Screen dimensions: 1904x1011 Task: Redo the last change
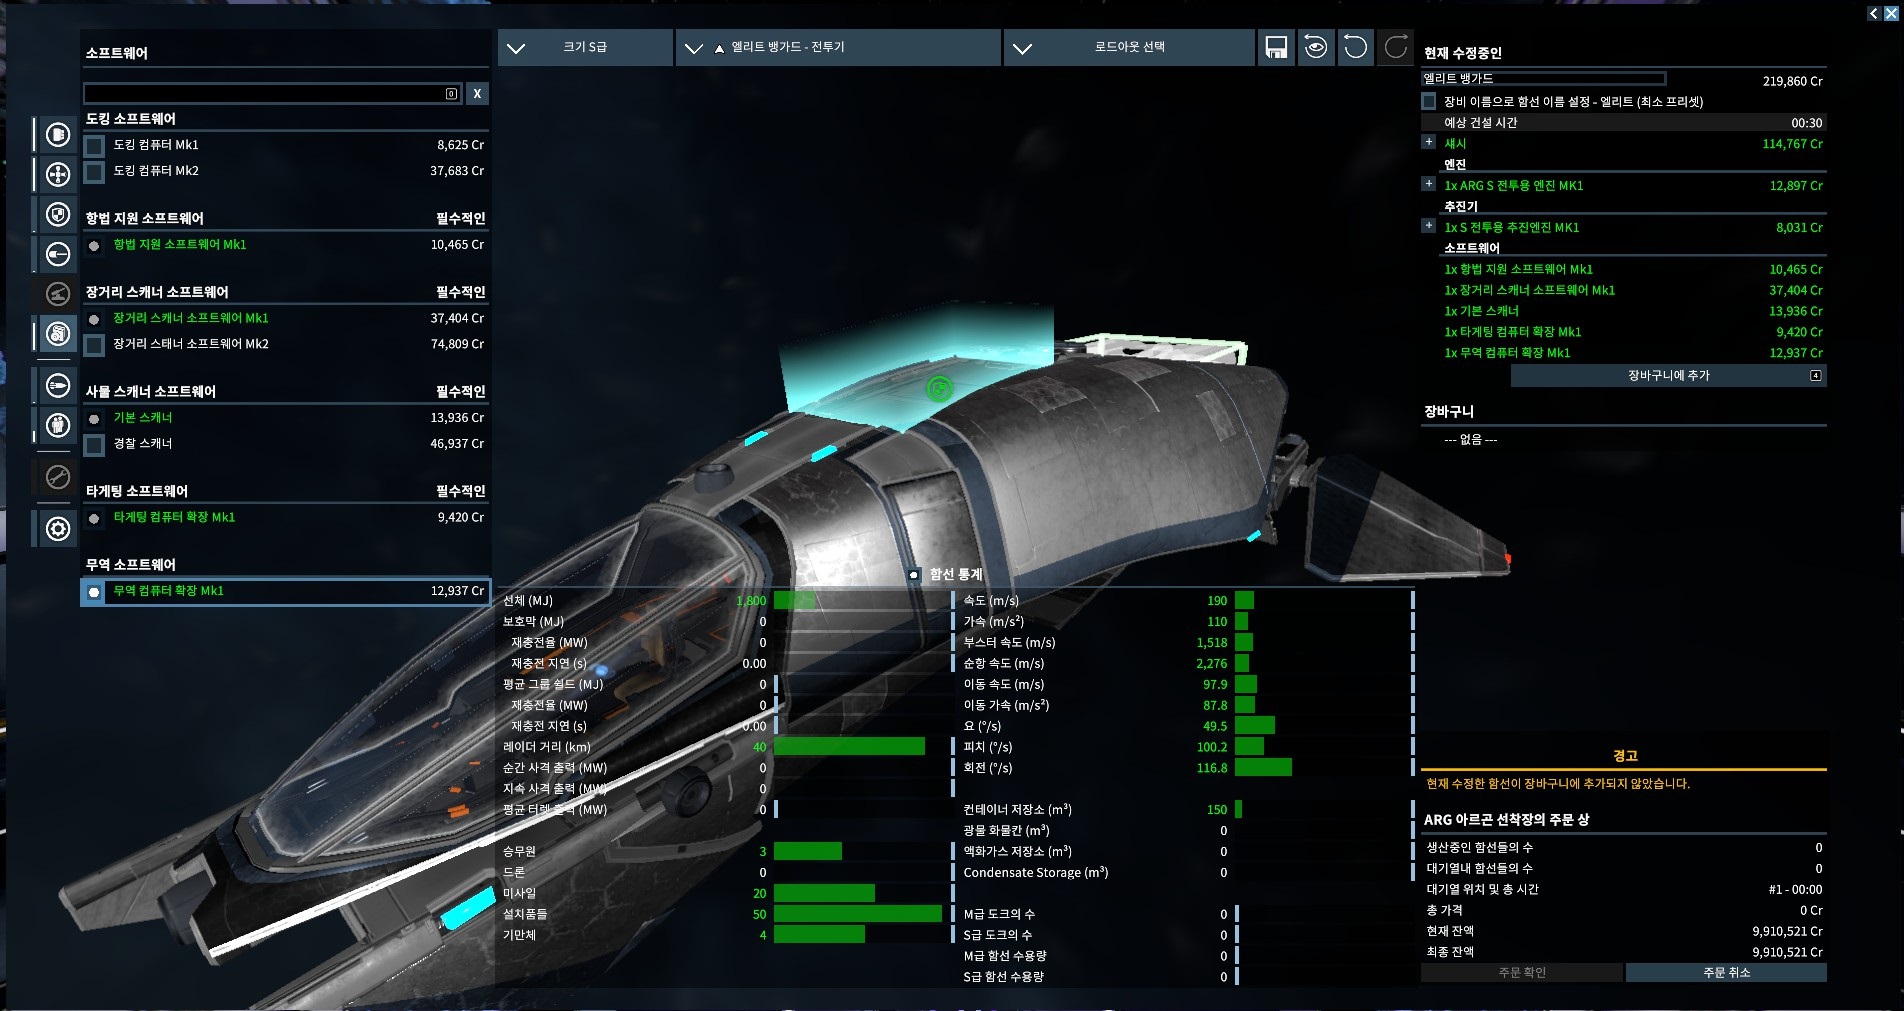click(x=1396, y=47)
